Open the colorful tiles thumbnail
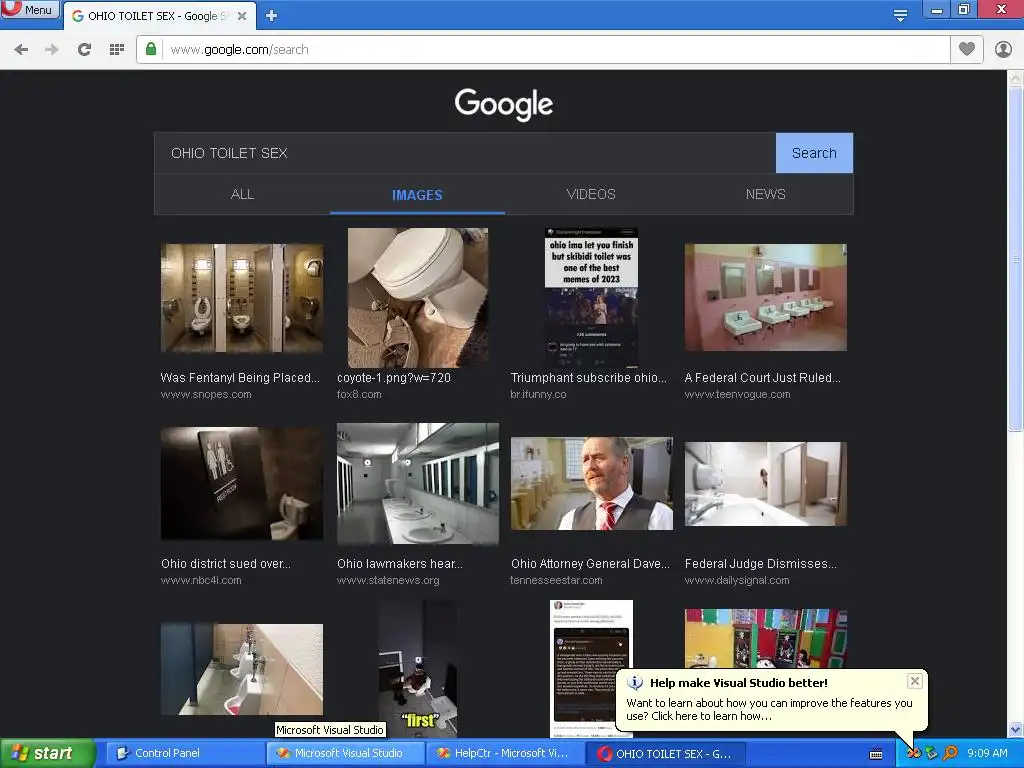The height and width of the screenshot is (768, 1024). click(x=765, y=639)
